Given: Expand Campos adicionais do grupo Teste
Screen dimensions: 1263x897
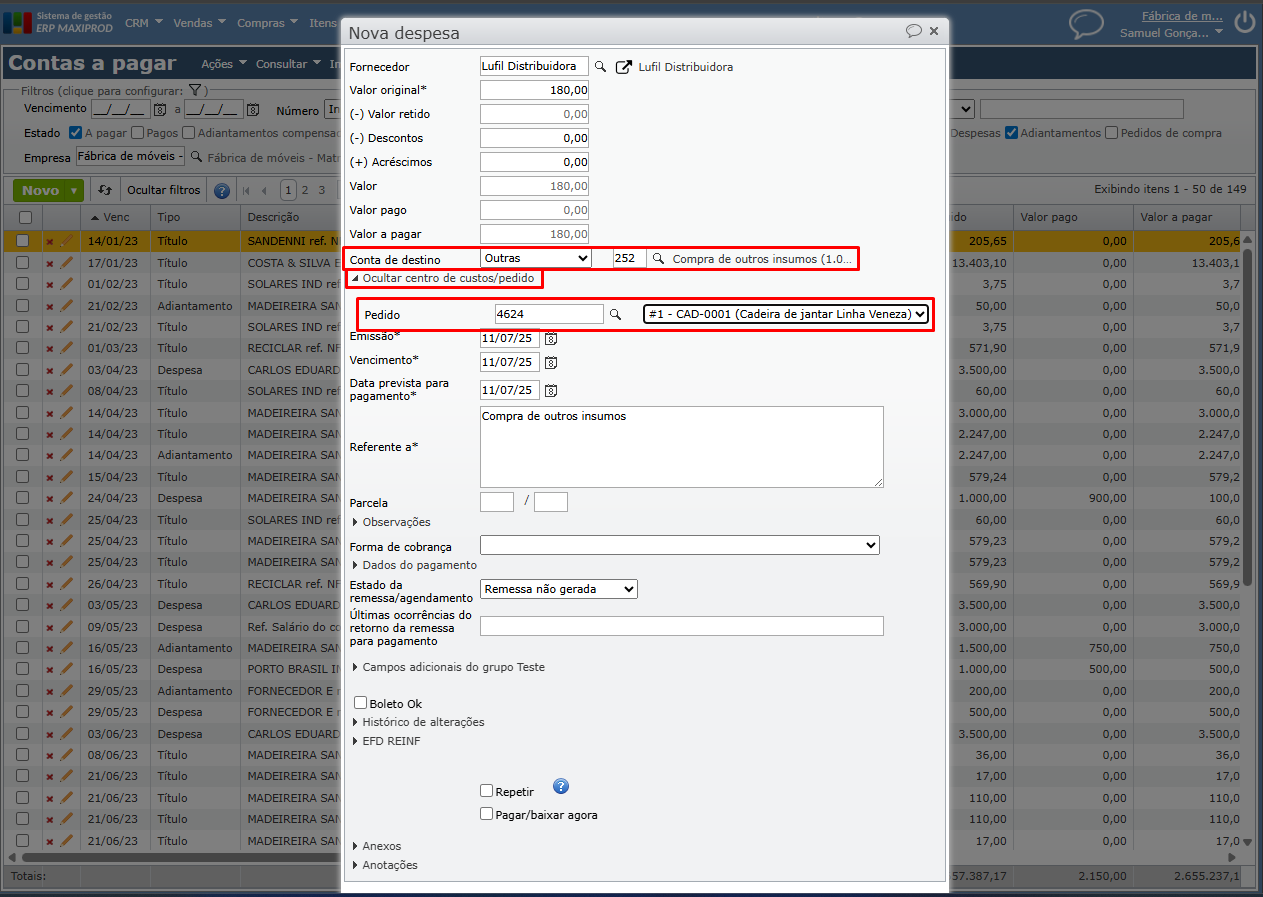Looking at the screenshot, I should (448, 667).
